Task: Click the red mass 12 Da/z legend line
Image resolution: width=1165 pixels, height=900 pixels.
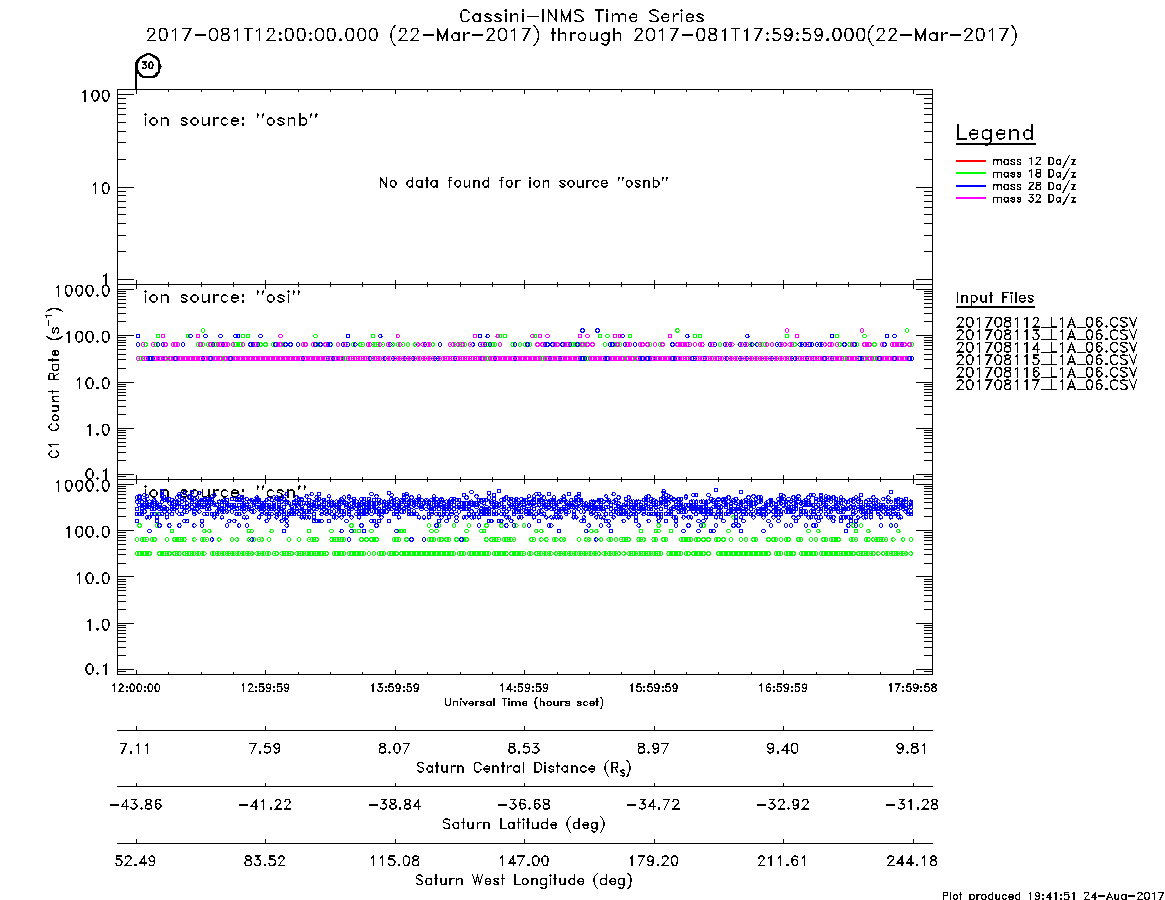Action: pos(970,161)
